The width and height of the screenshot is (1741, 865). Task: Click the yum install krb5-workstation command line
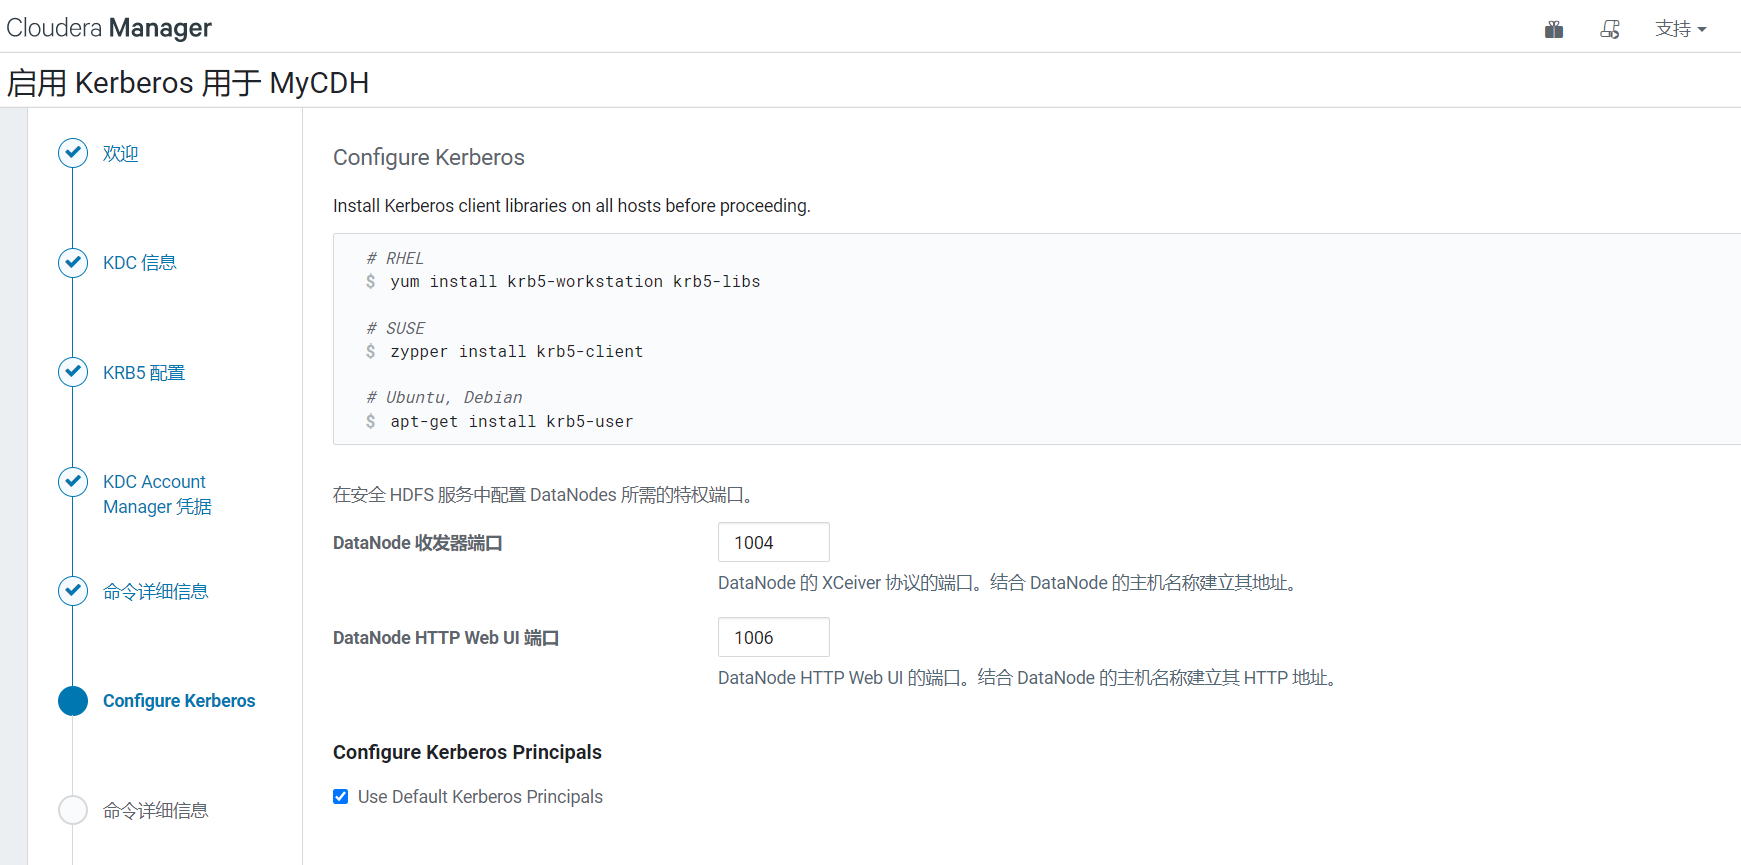tap(575, 282)
